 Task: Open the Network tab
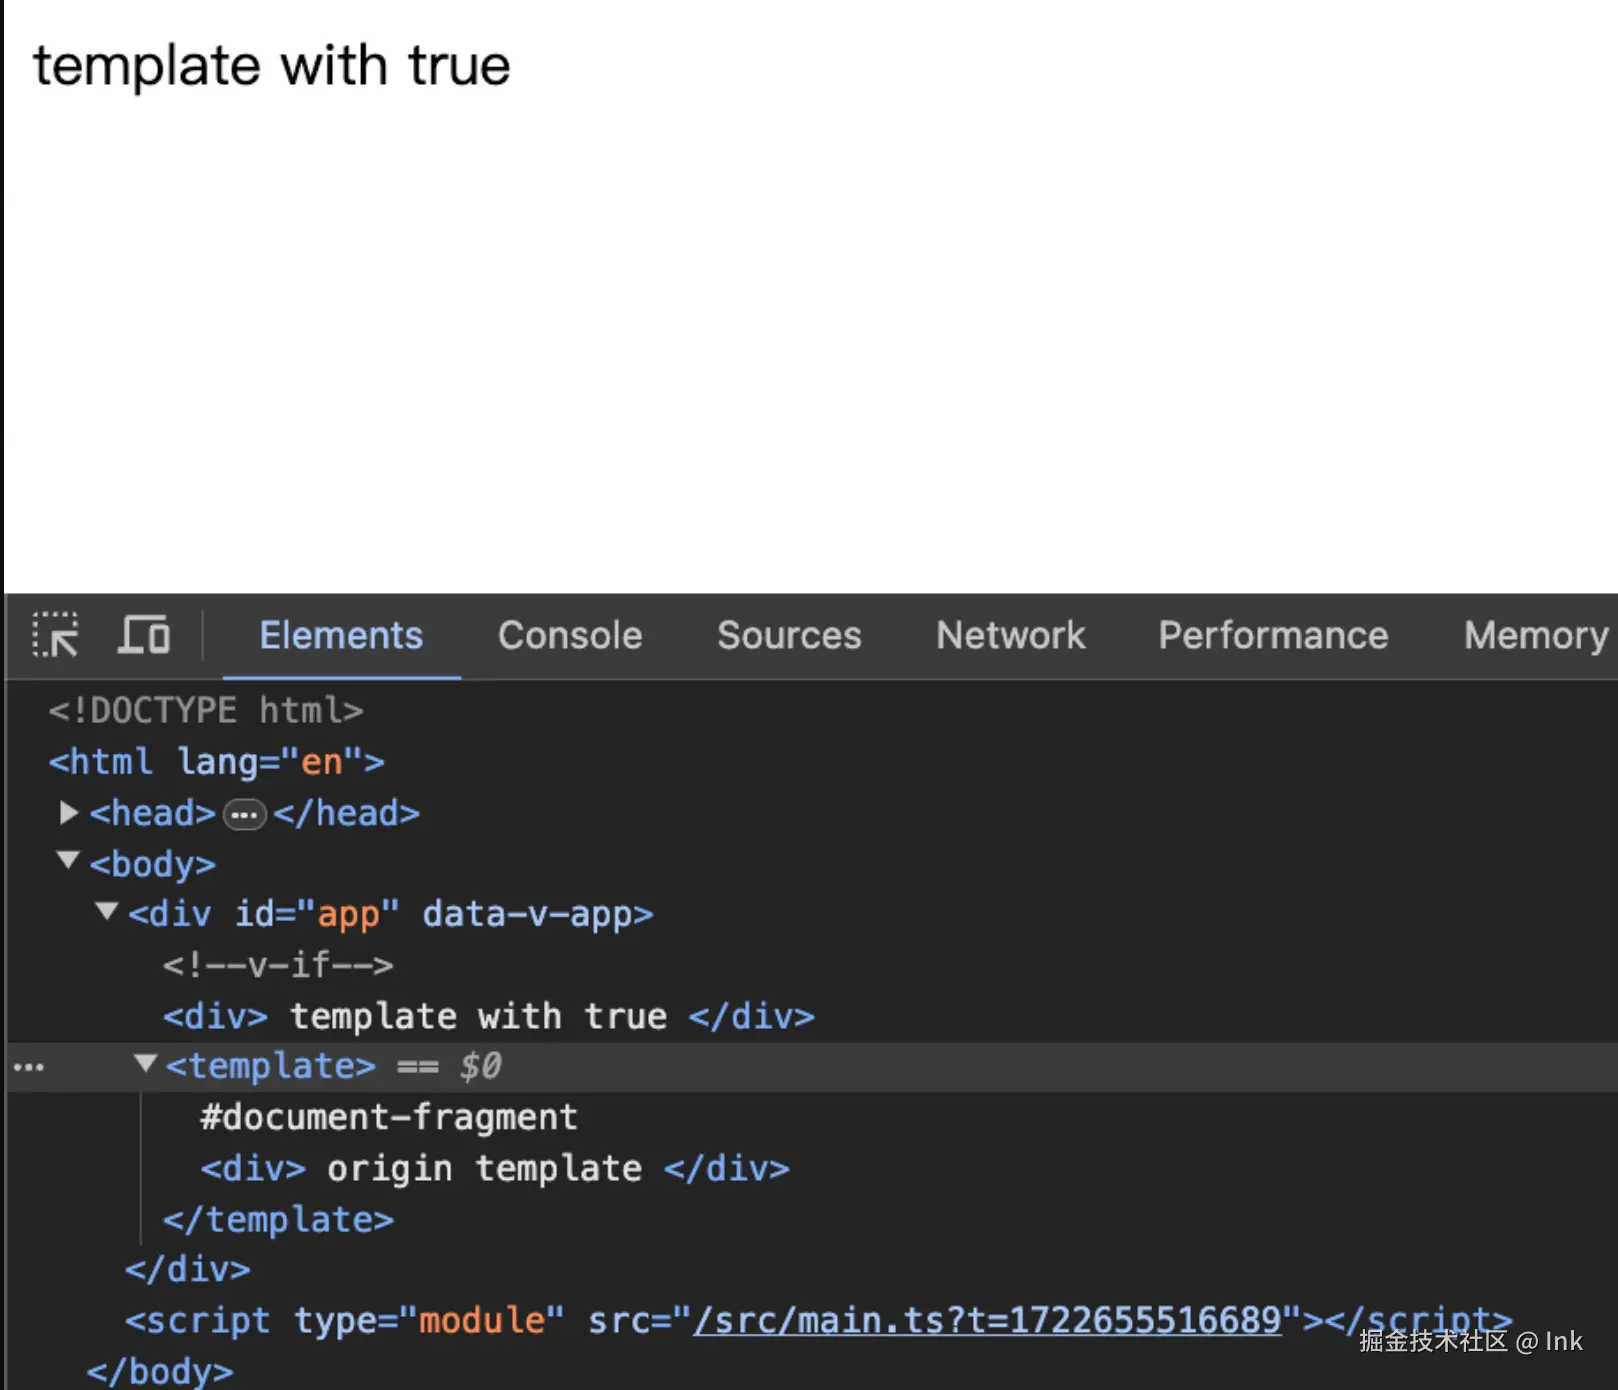click(1010, 636)
